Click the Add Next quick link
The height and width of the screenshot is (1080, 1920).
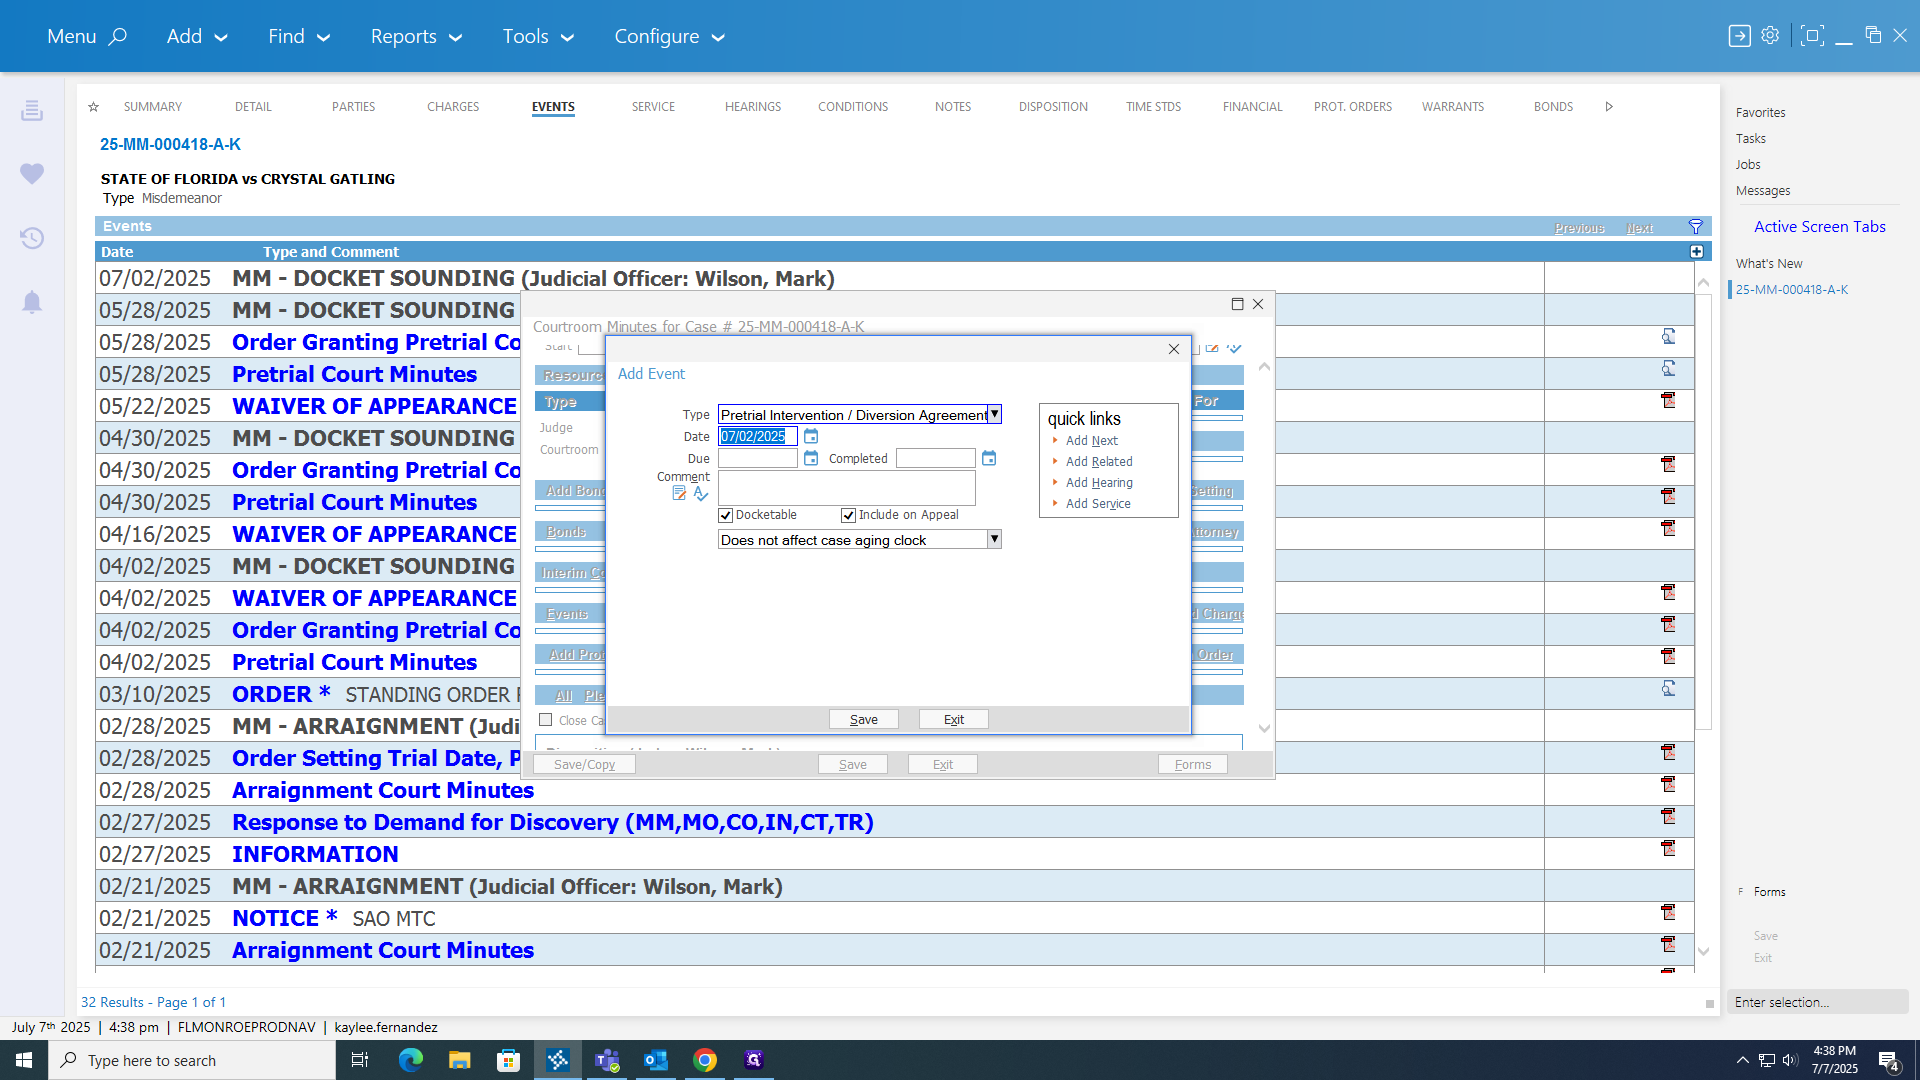tap(1092, 441)
